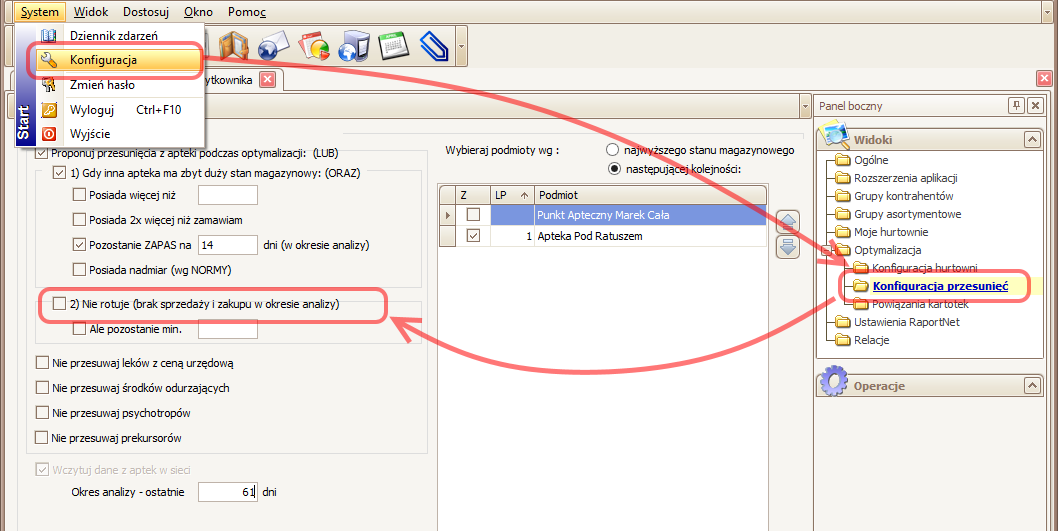1058x531 pixels.
Task: Select 'najwyższego stanu magazynowego' radio button
Action: (x=613, y=150)
